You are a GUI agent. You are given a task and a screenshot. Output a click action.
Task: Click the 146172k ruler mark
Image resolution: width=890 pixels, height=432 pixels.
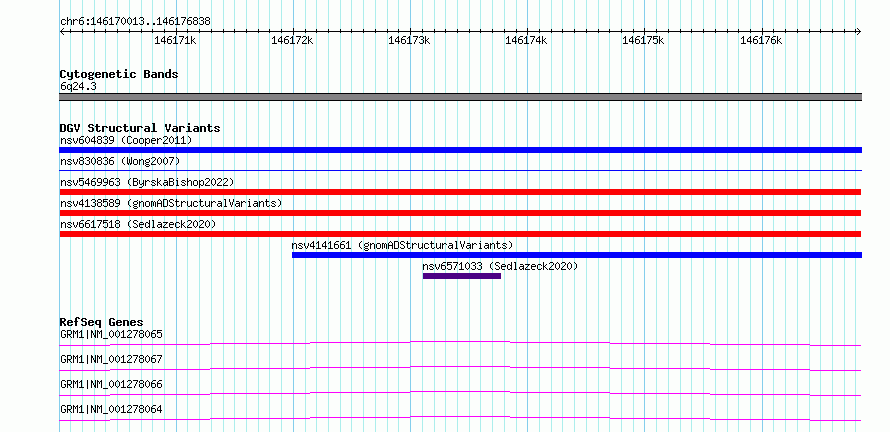click(x=292, y=41)
